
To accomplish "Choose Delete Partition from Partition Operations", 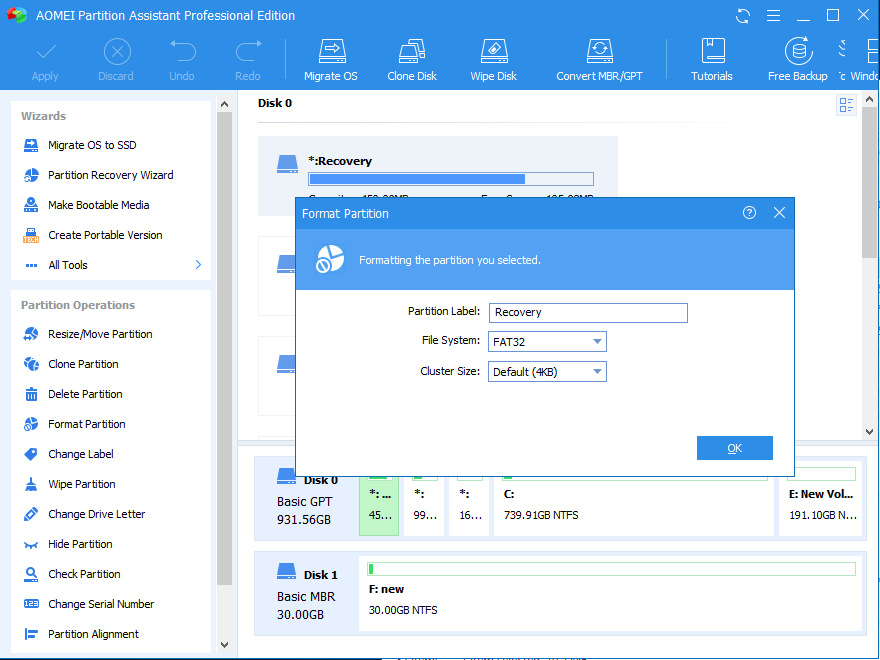I will click(x=85, y=394).
